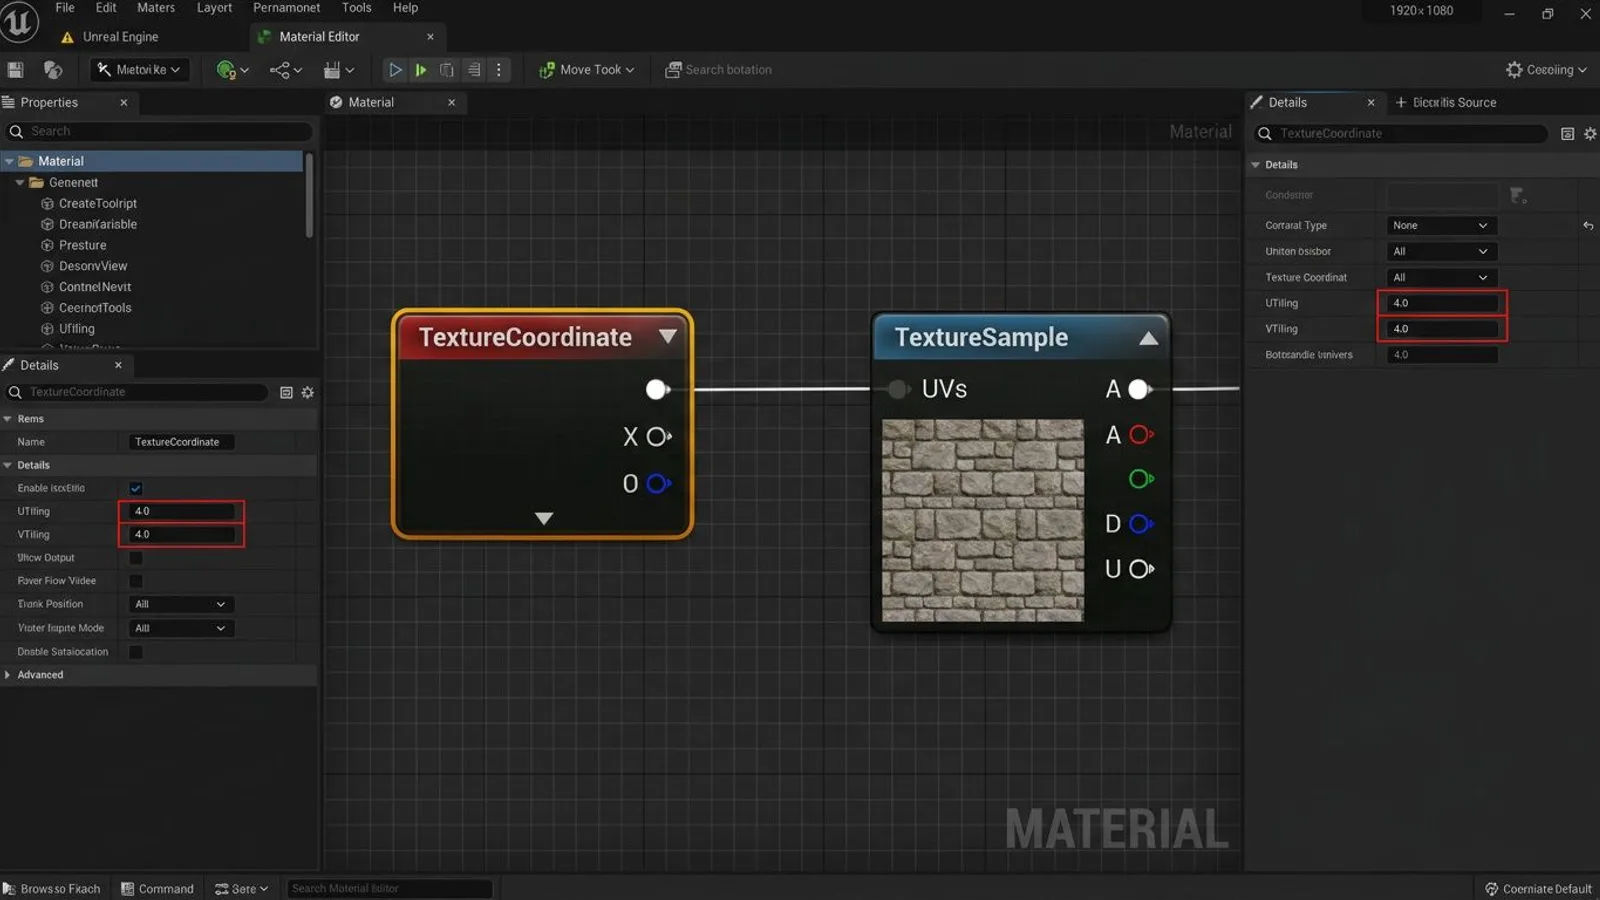Open the Tronk Position dropdown
The height and width of the screenshot is (900, 1600).
tap(180, 604)
